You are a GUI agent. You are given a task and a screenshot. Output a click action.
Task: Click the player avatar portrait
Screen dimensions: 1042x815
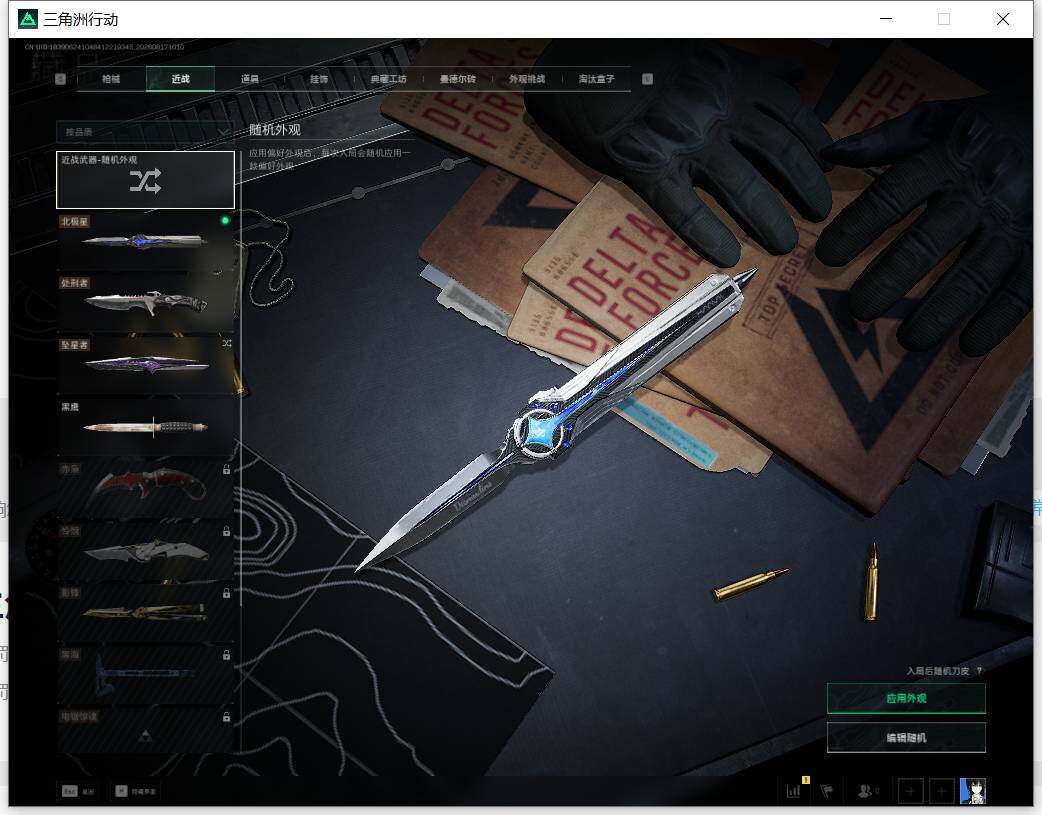(x=973, y=791)
